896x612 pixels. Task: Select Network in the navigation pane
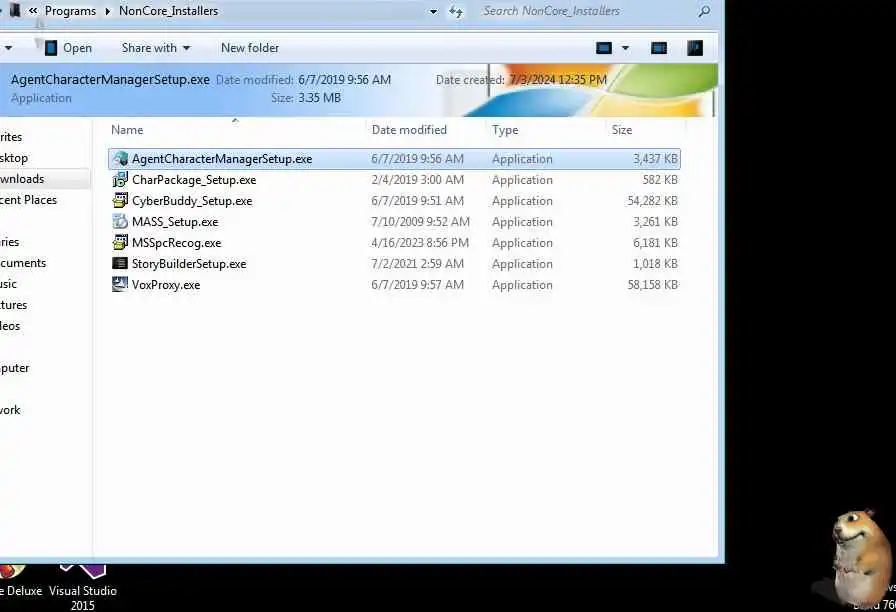click(10, 410)
